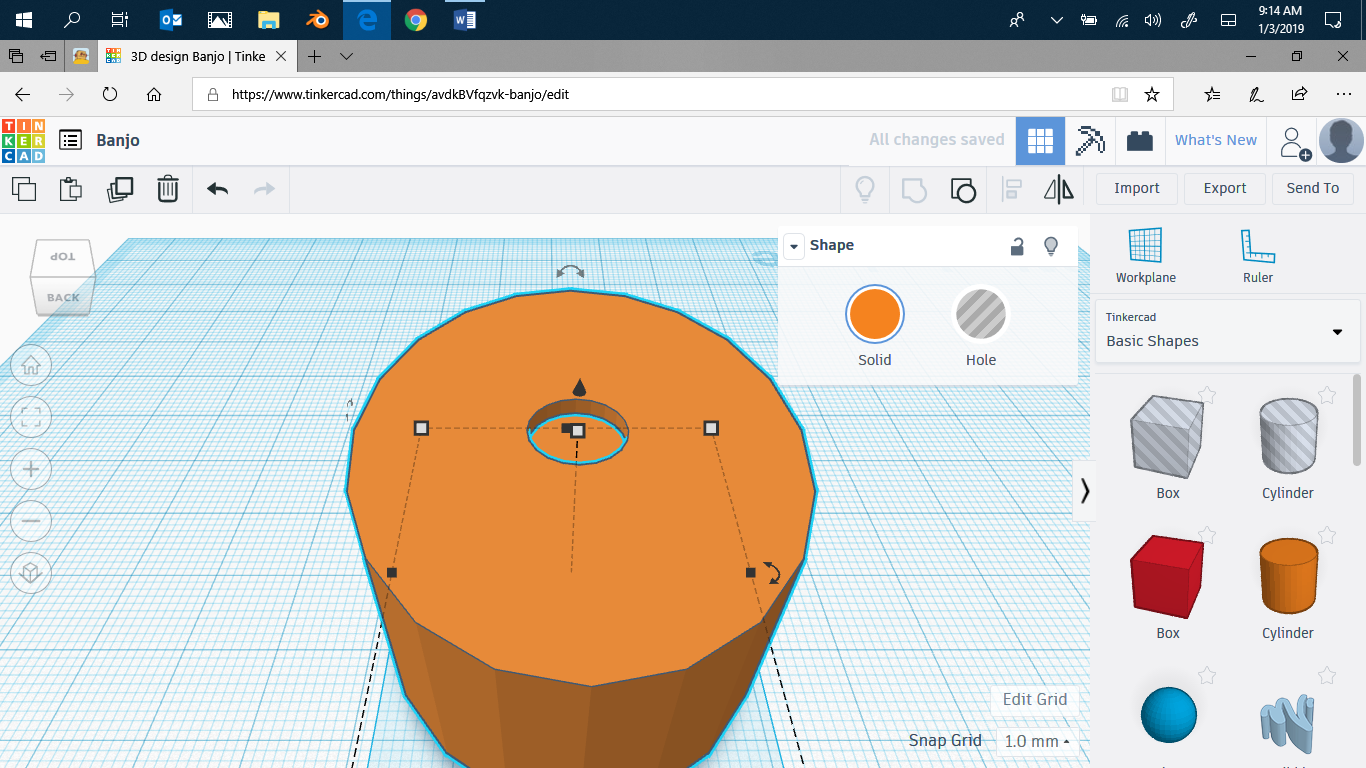The height and width of the screenshot is (768, 1366).
Task: Favorite the red Box shape star
Action: (x=1207, y=535)
